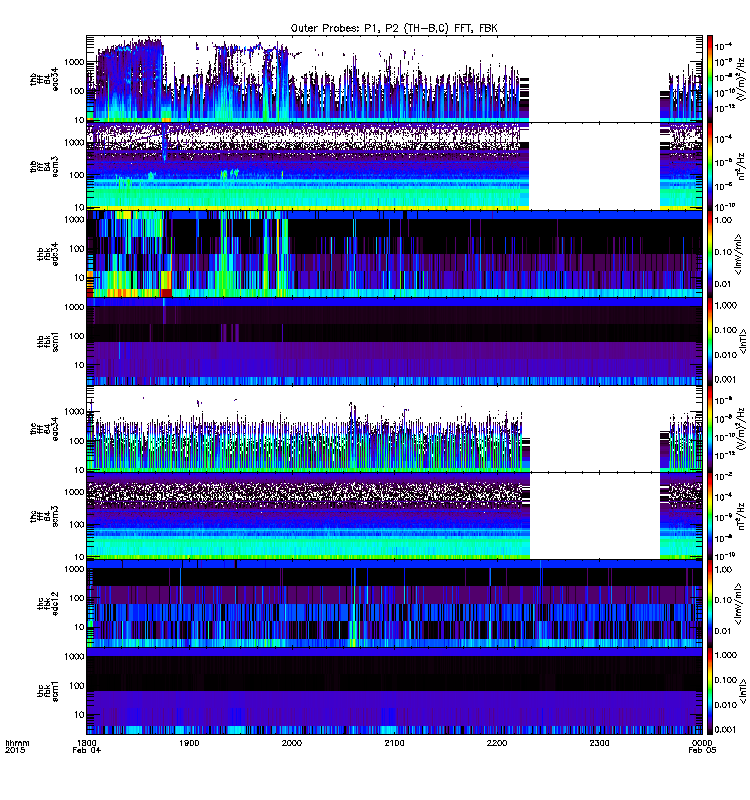This screenshot has width=750, height=800.
Task: Click the '<|nT|>' unit label of the thc fbk scm1 panel
Action: tap(743, 691)
